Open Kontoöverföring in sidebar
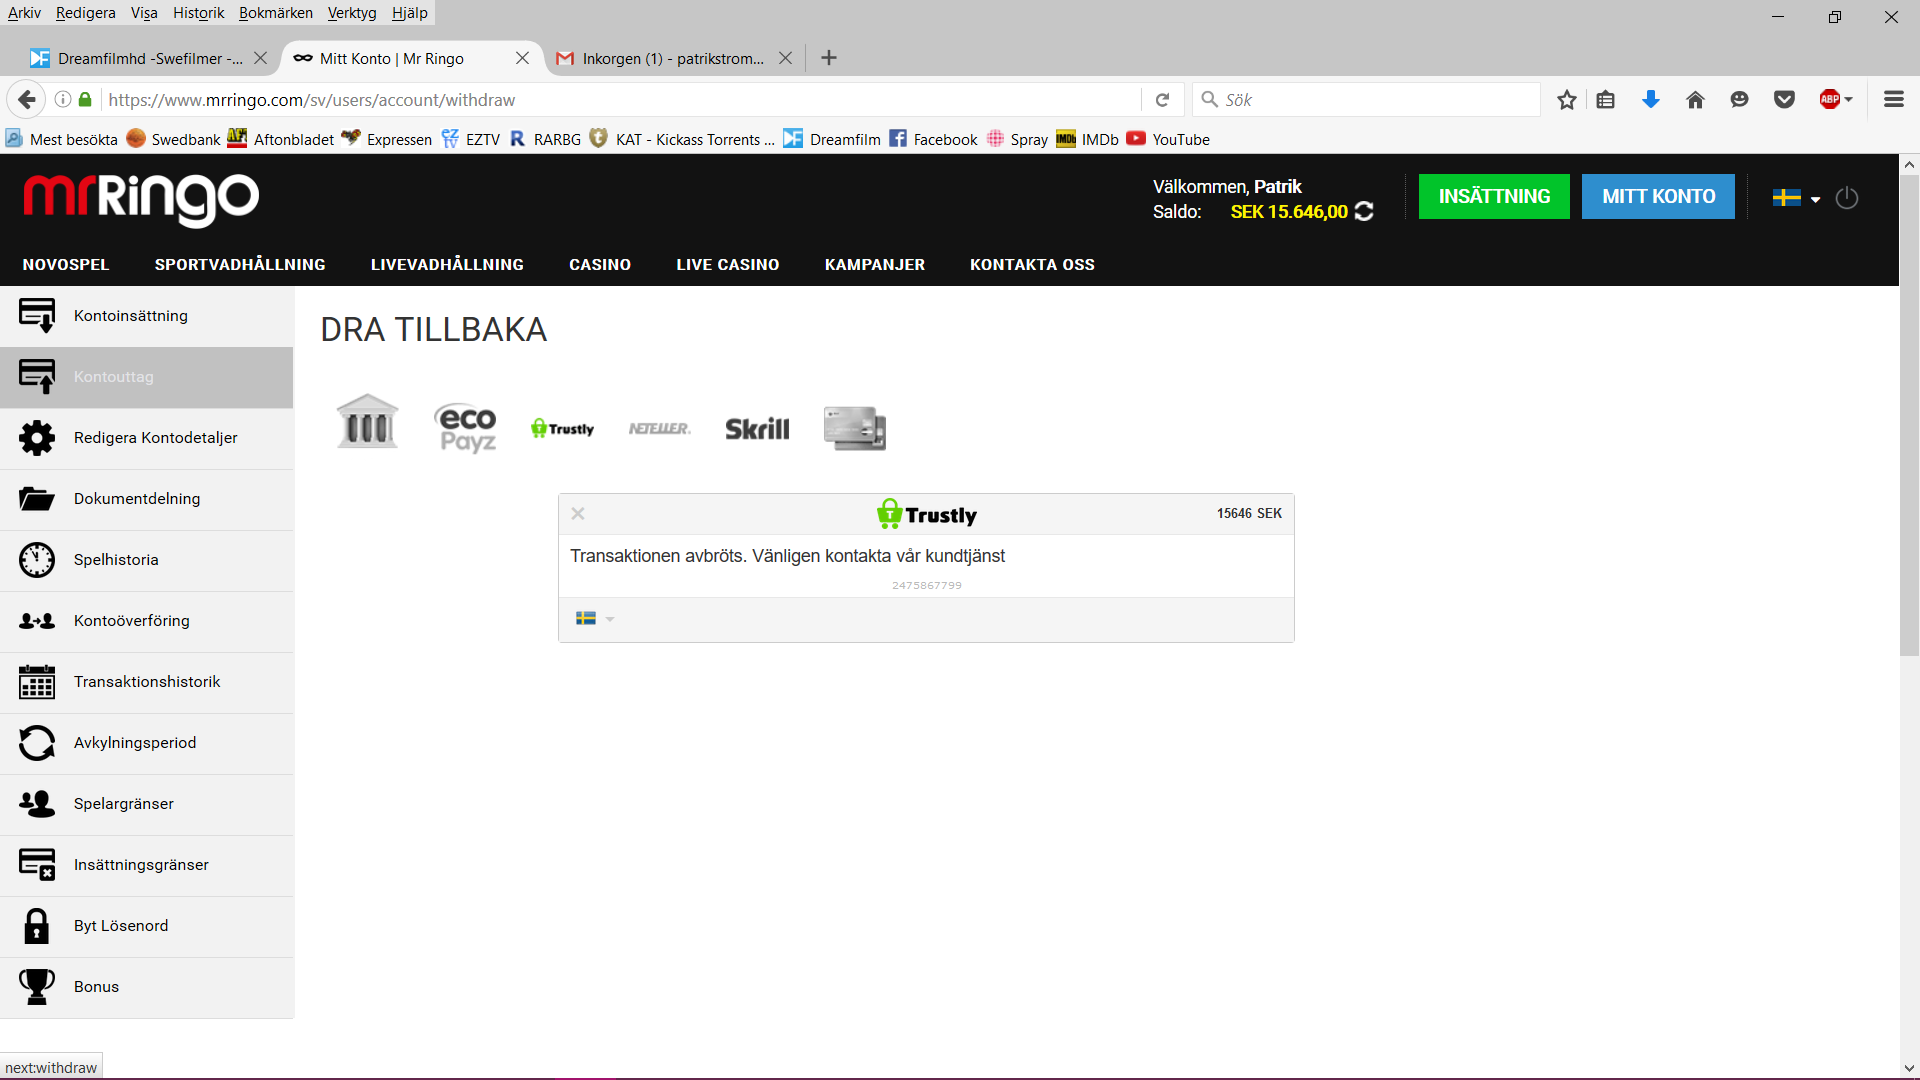 point(147,621)
